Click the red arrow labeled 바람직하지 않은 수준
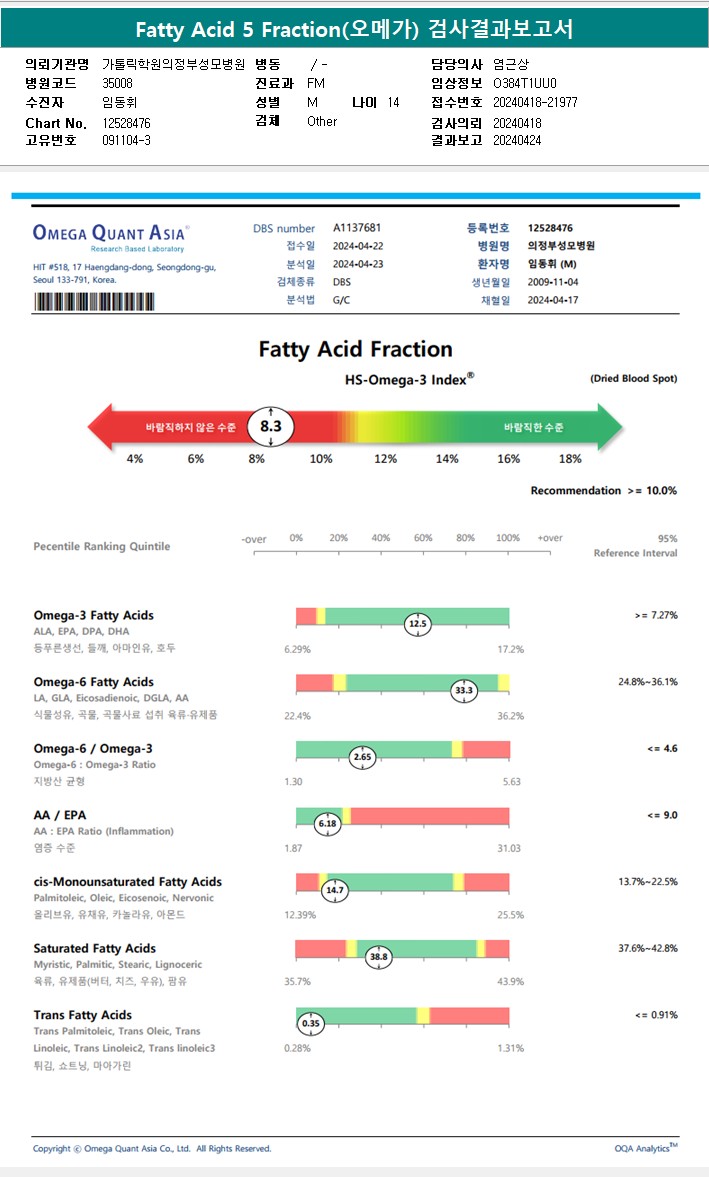Screen dimensions: 709x1177 (170, 427)
